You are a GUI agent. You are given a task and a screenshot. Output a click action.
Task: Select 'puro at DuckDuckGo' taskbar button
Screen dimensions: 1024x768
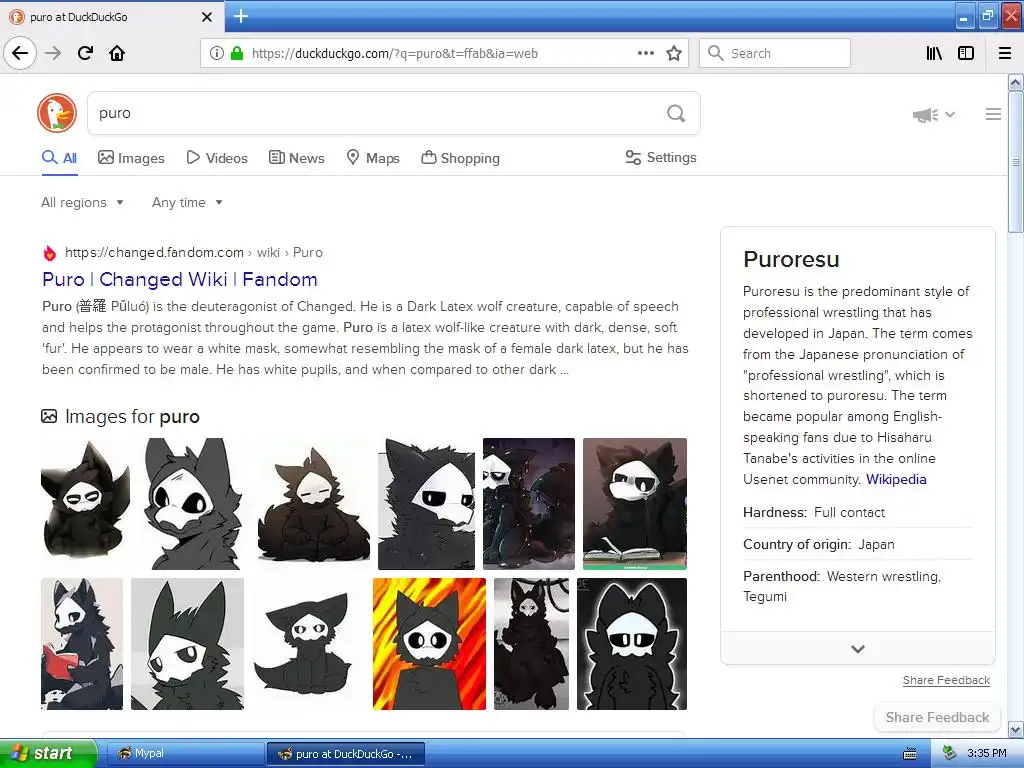click(345, 754)
